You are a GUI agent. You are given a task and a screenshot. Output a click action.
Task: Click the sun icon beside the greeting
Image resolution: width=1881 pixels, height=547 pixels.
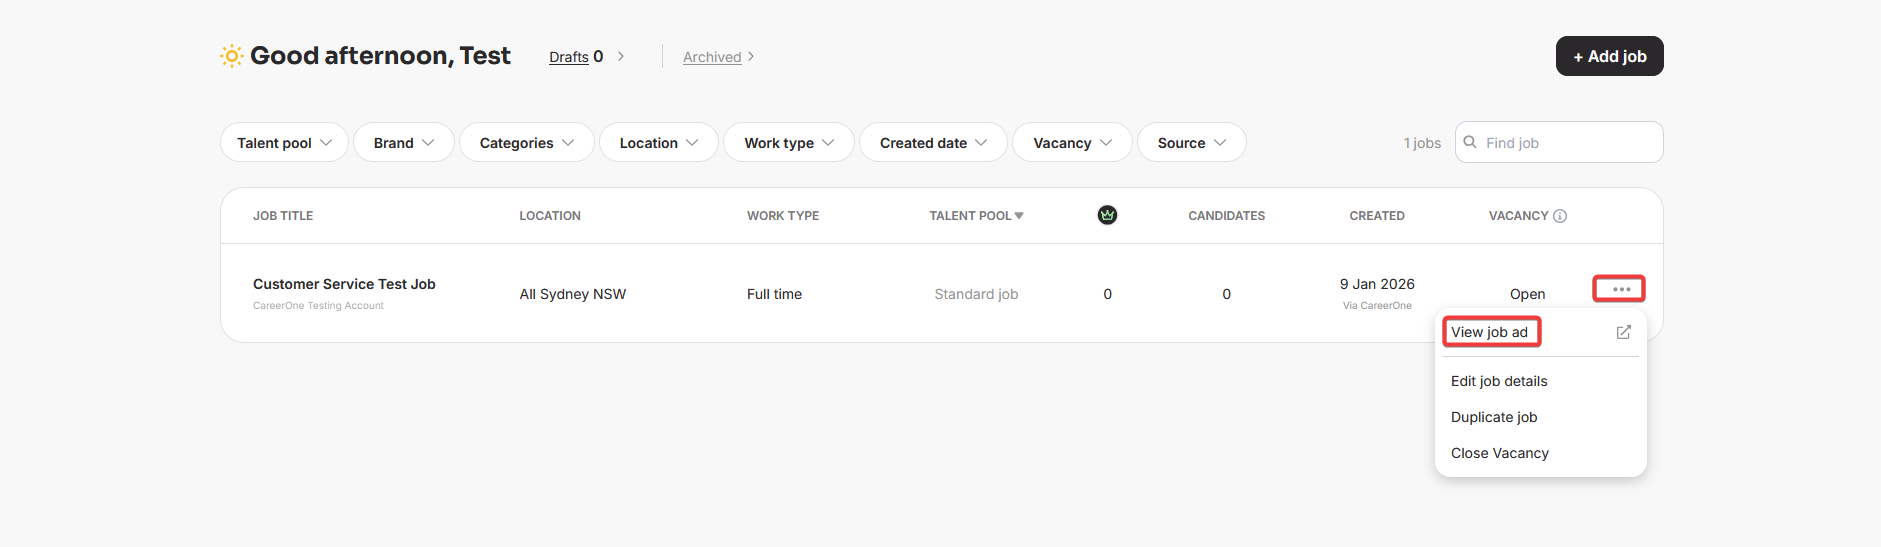[231, 56]
